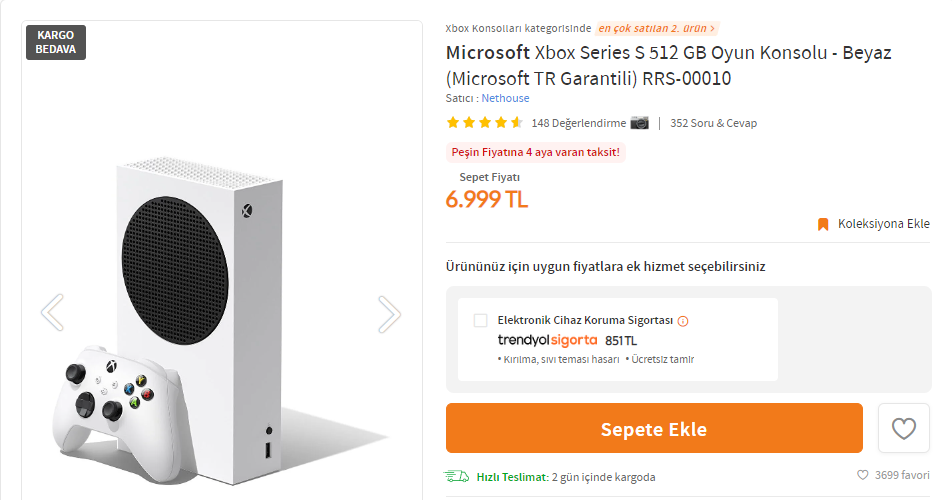Click the star rating icons
Screen dimensions: 952x500
tap(484, 123)
